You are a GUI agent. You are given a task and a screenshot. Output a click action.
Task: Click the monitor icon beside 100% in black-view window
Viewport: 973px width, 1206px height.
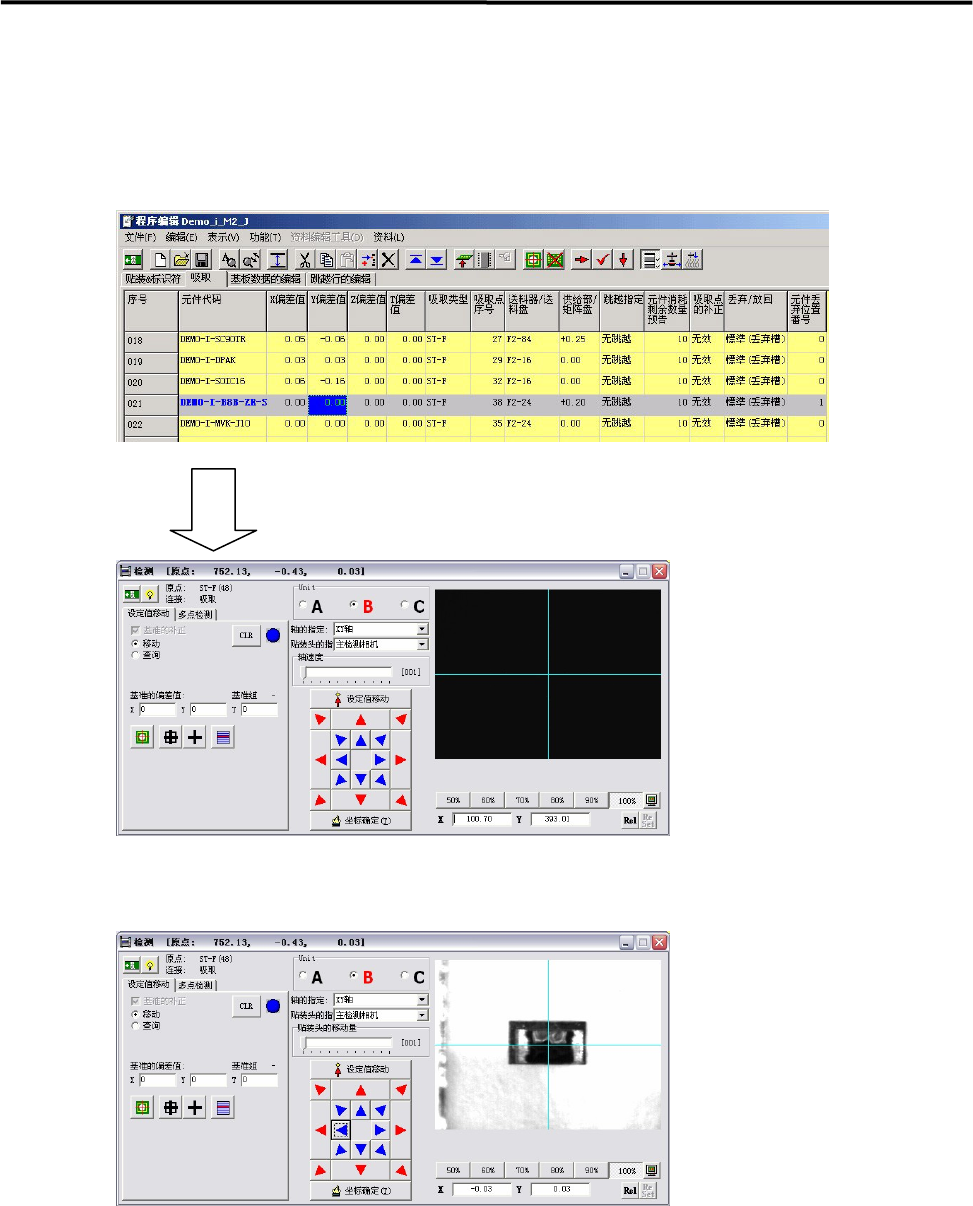[x=653, y=800]
